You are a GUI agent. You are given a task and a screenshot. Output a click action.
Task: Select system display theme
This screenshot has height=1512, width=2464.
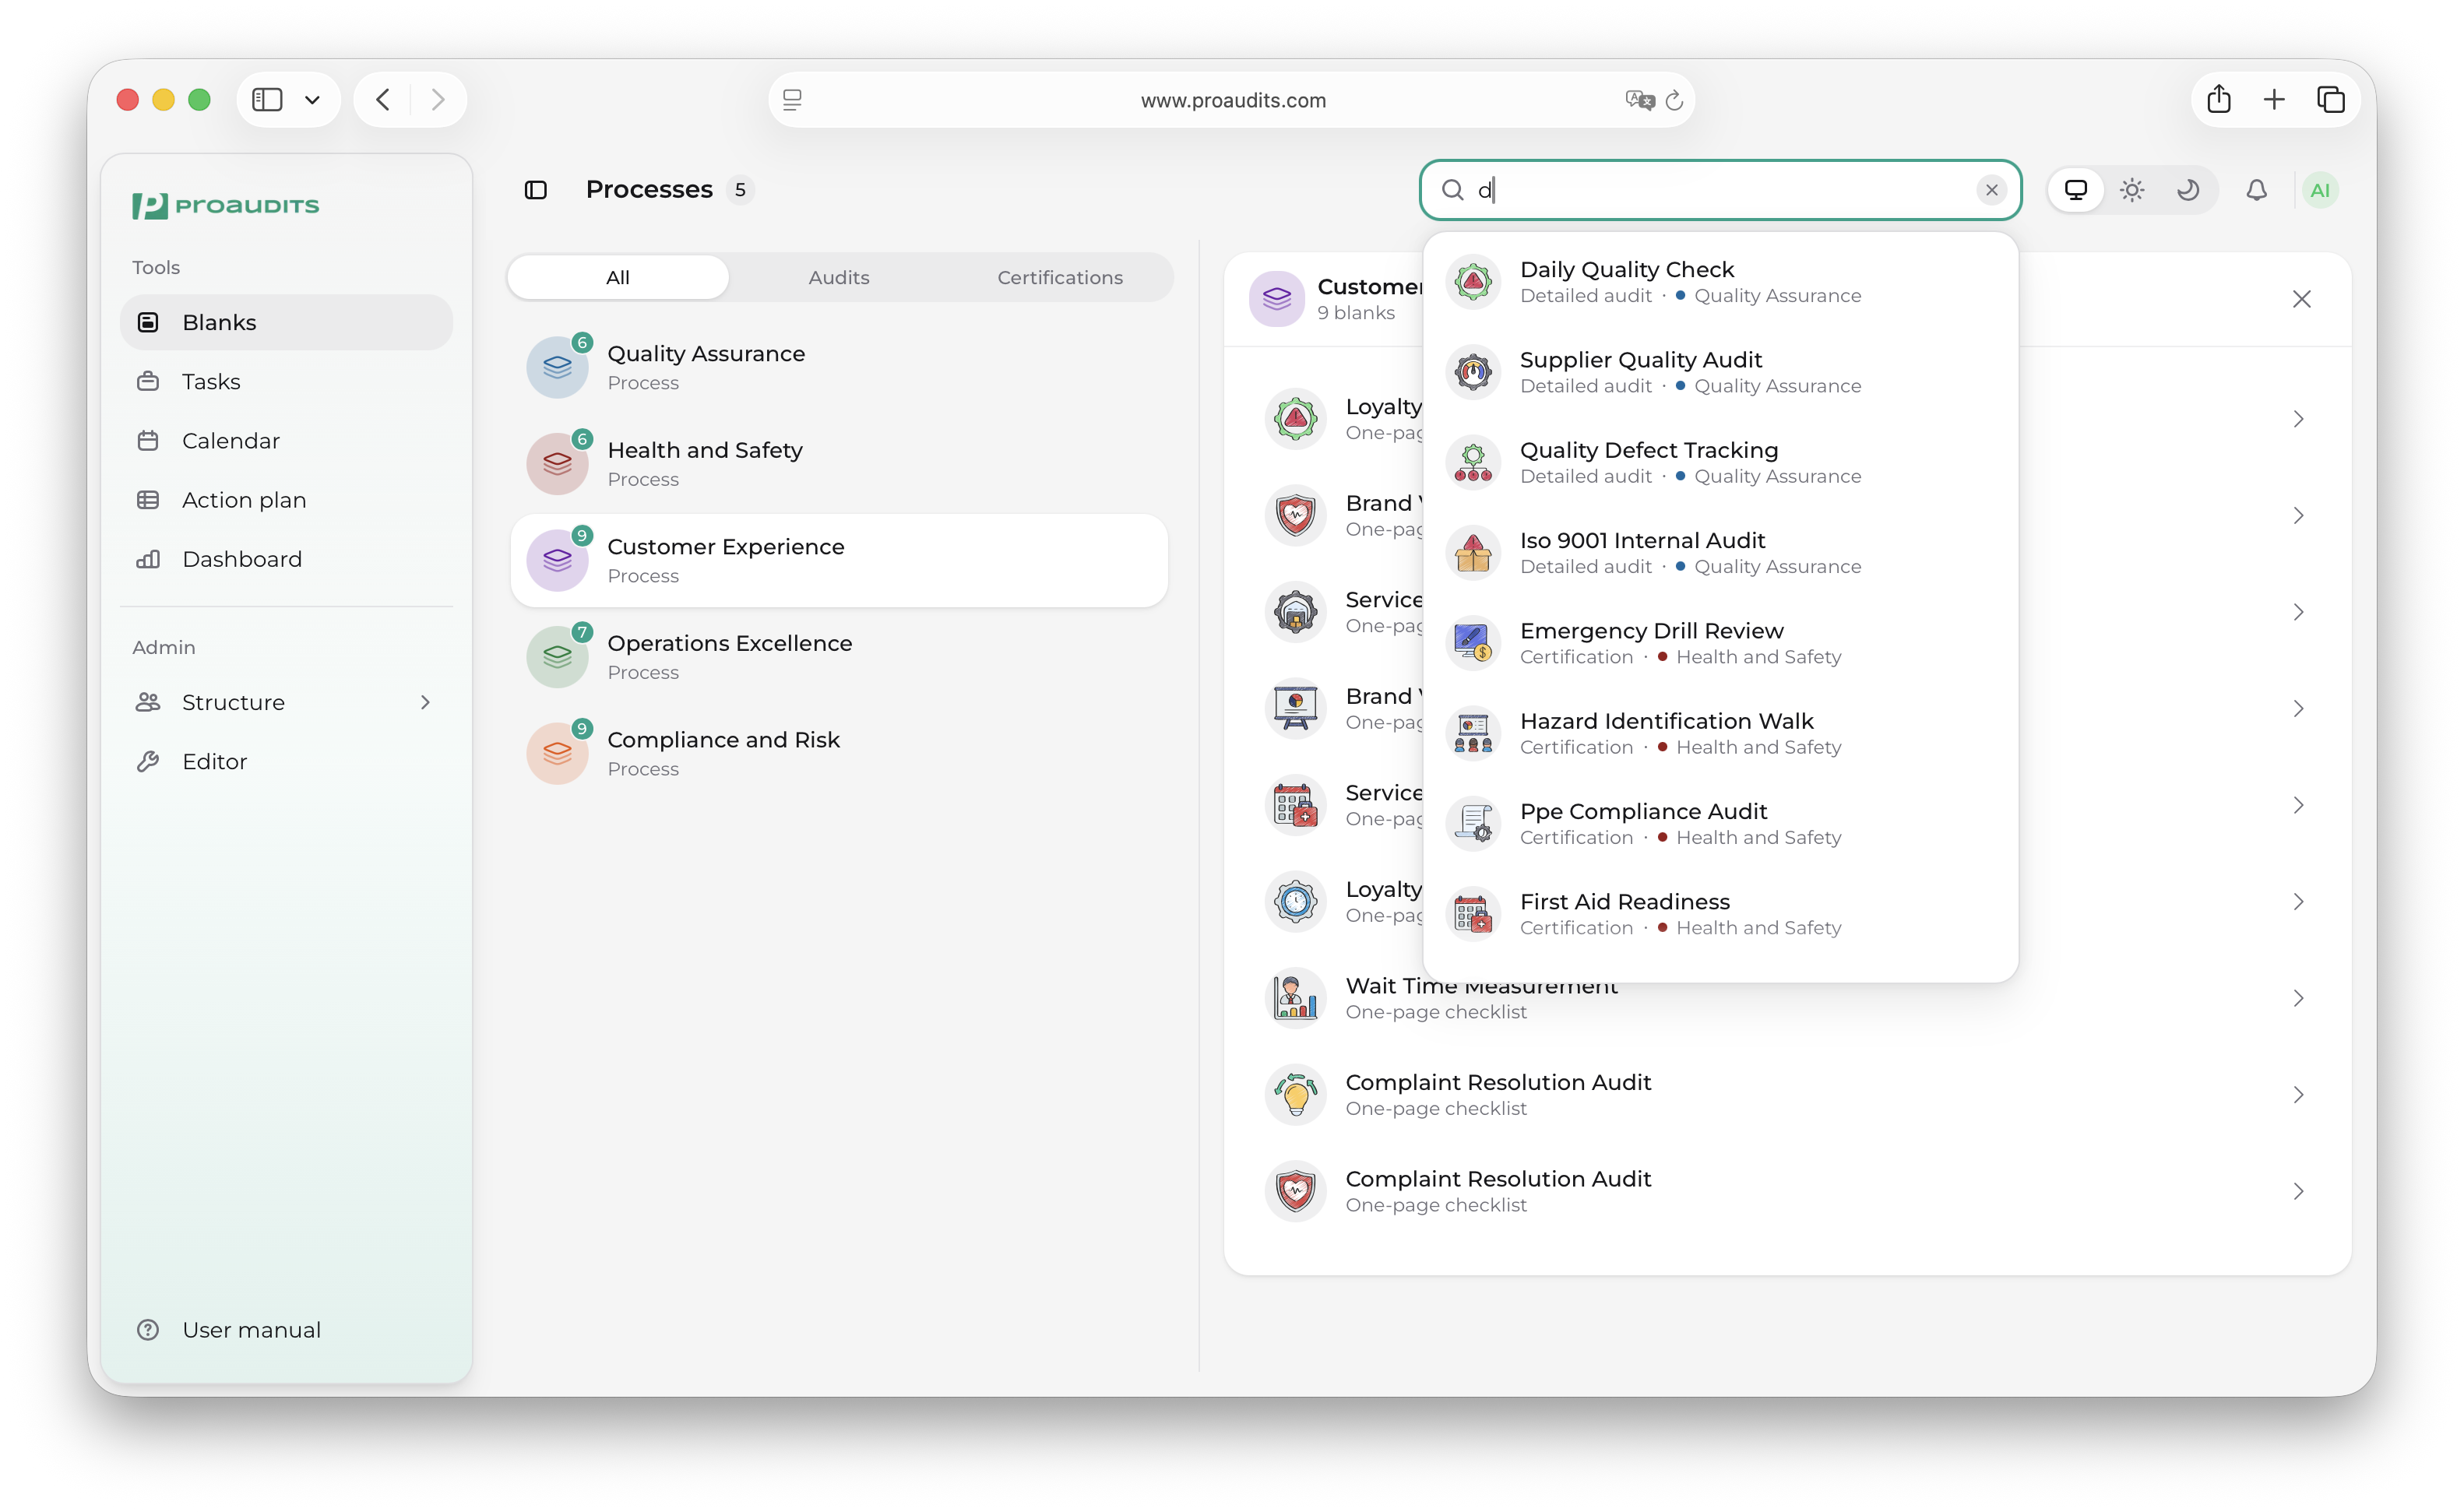tap(2075, 190)
